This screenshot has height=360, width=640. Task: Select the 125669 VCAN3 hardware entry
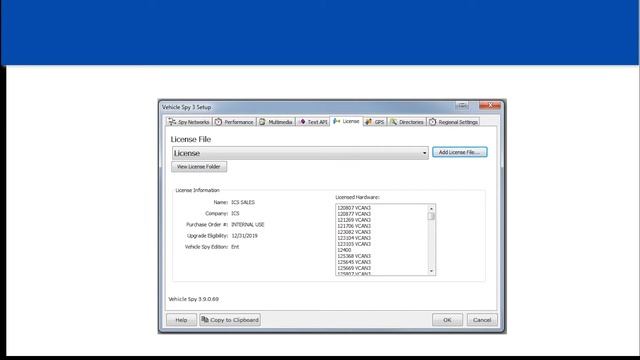coord(354,268)
